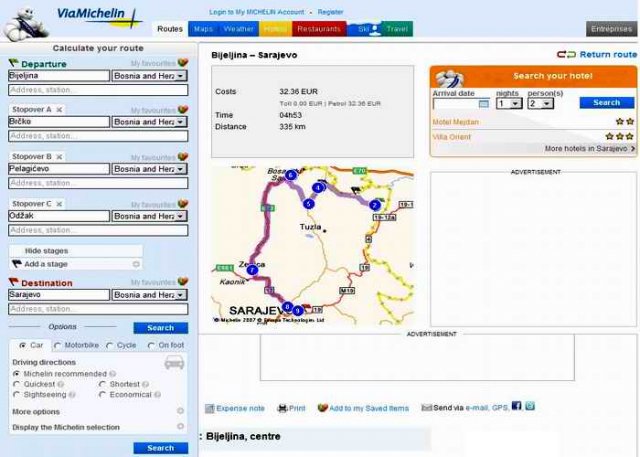This screenshot has width=640, height=457.
Task: Open More hotels in Sarajevo link
Action: click(x=590, y=149)
